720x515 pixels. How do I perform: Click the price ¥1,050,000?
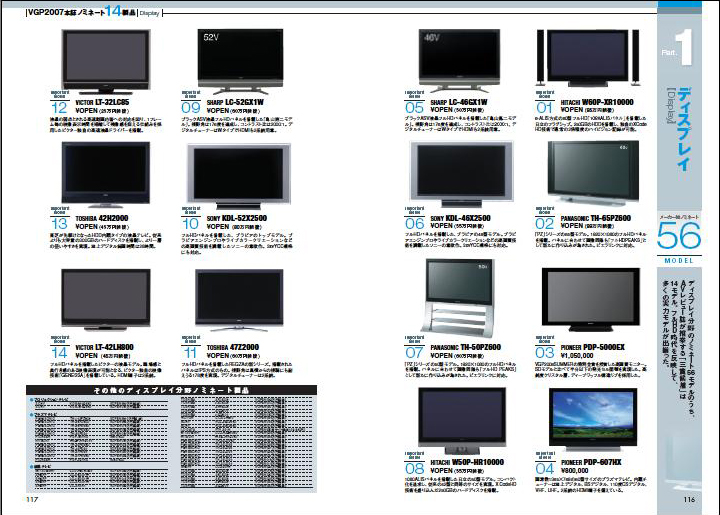577,356
